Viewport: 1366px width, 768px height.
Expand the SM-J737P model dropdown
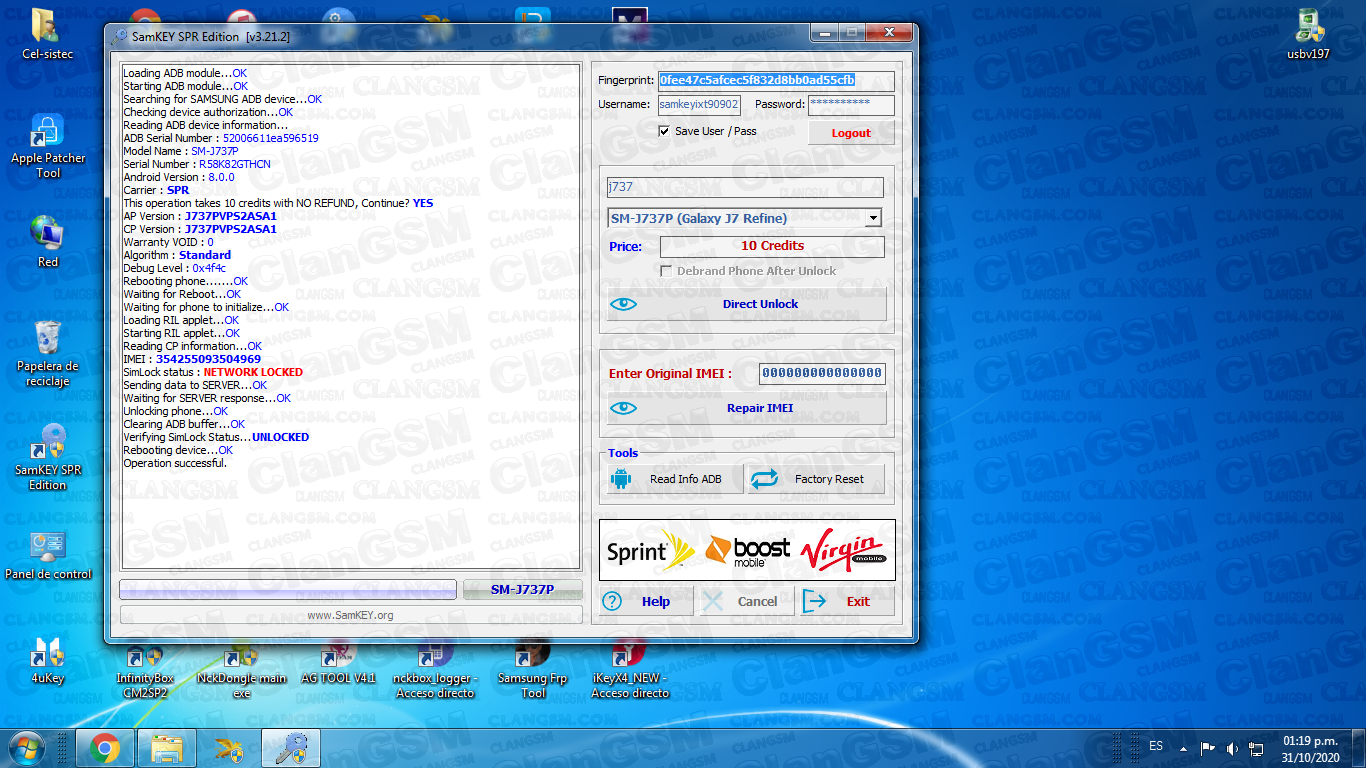click(873, 218)
